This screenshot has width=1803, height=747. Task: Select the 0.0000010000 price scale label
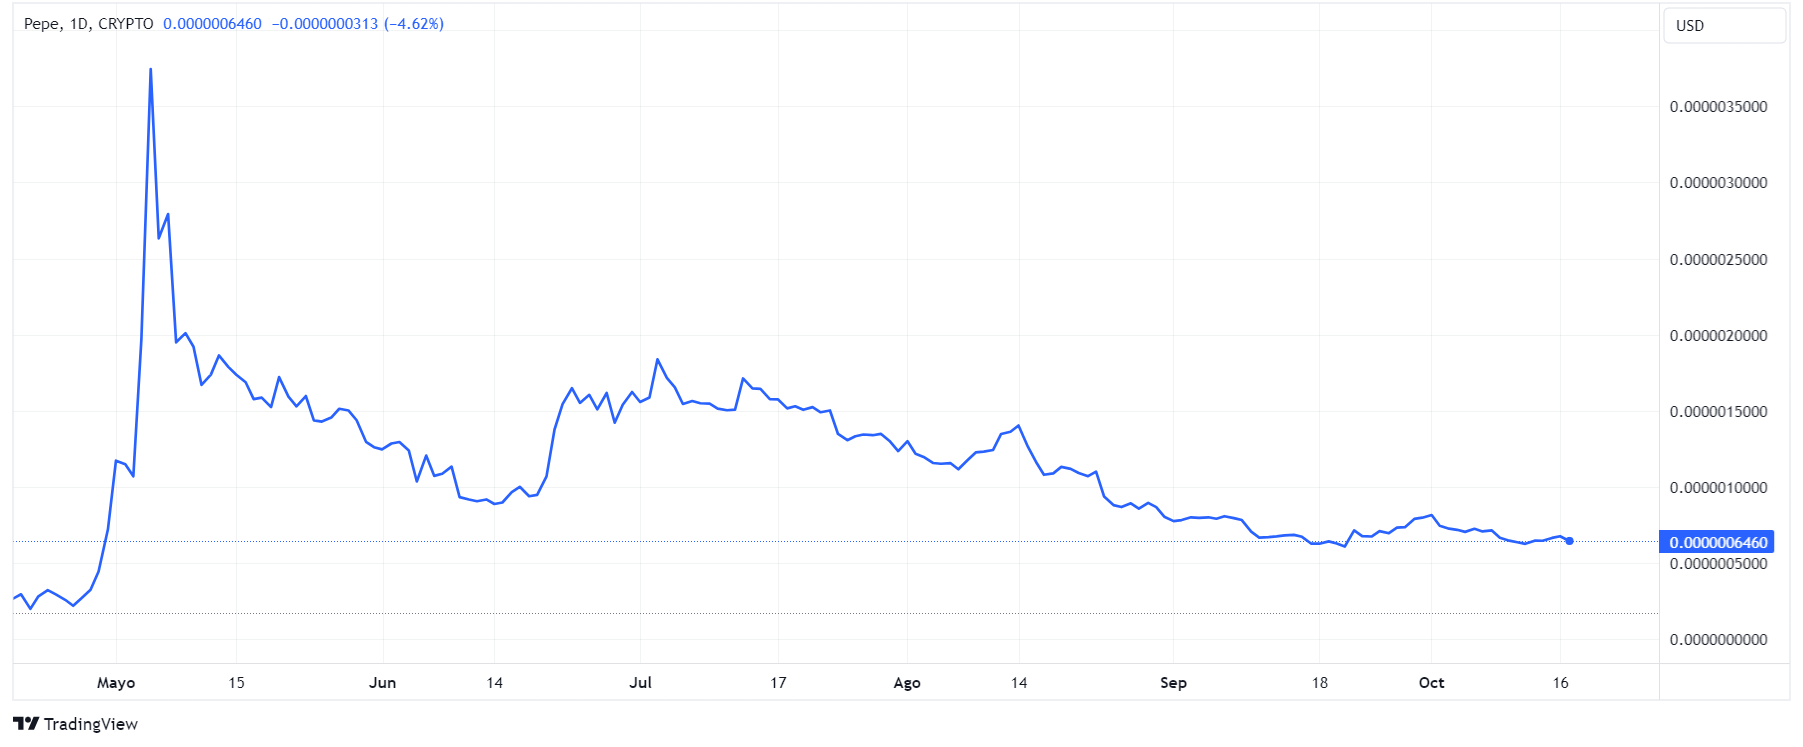tap(1718, 488)
